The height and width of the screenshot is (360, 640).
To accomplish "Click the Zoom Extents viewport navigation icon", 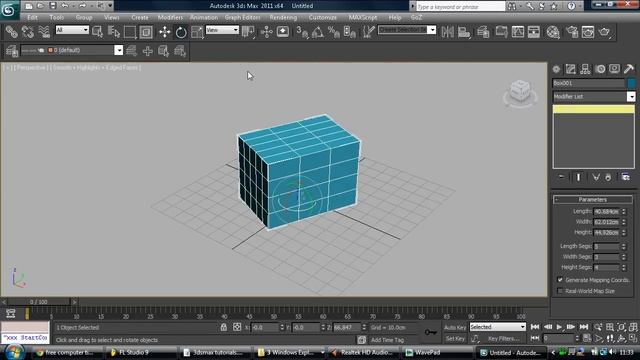I will pyautogui.click(x=622, y=327).
